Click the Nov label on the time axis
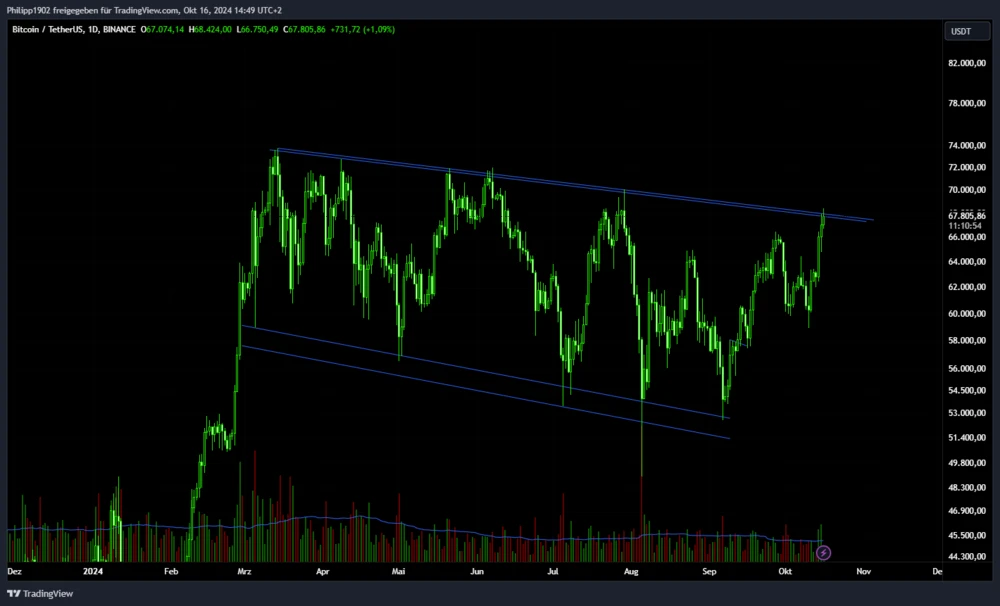1000x606 pixels. click(x=863, y=571)
